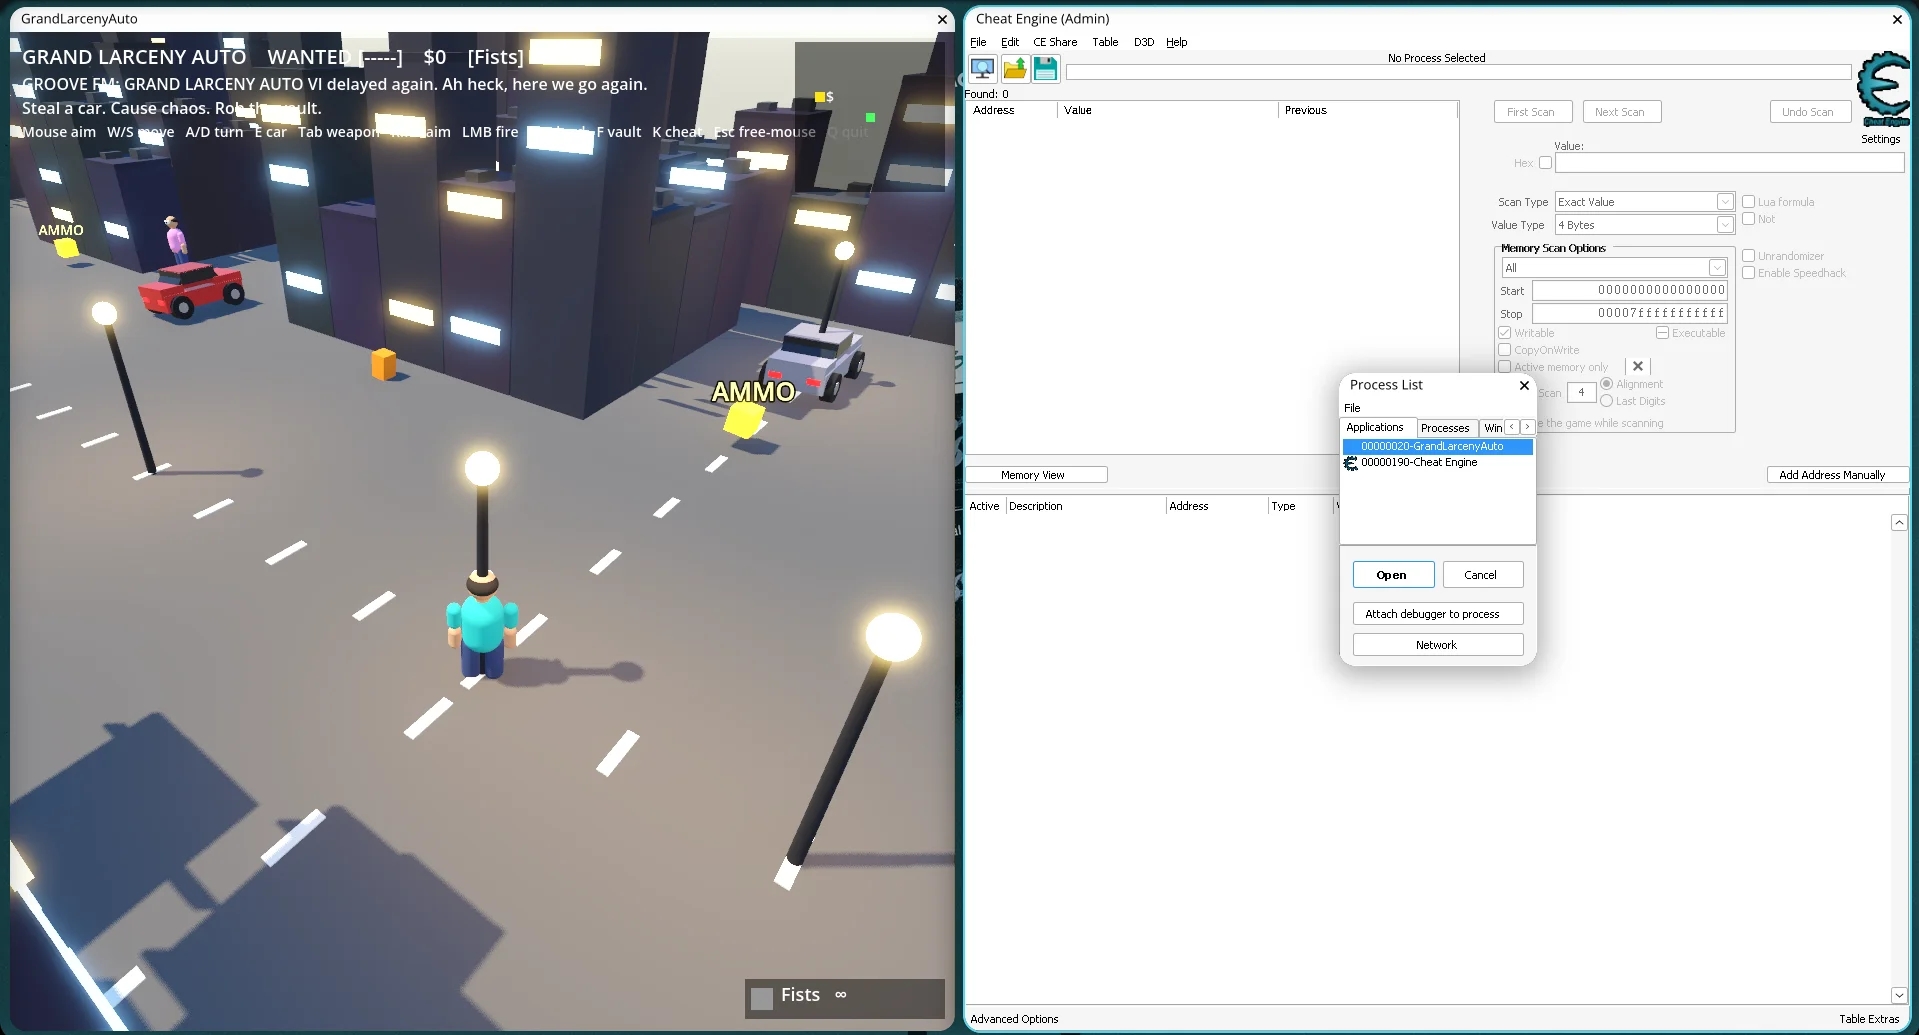Click the load table folder icon
1919x1035 pixels.
tap(1015, 69)
